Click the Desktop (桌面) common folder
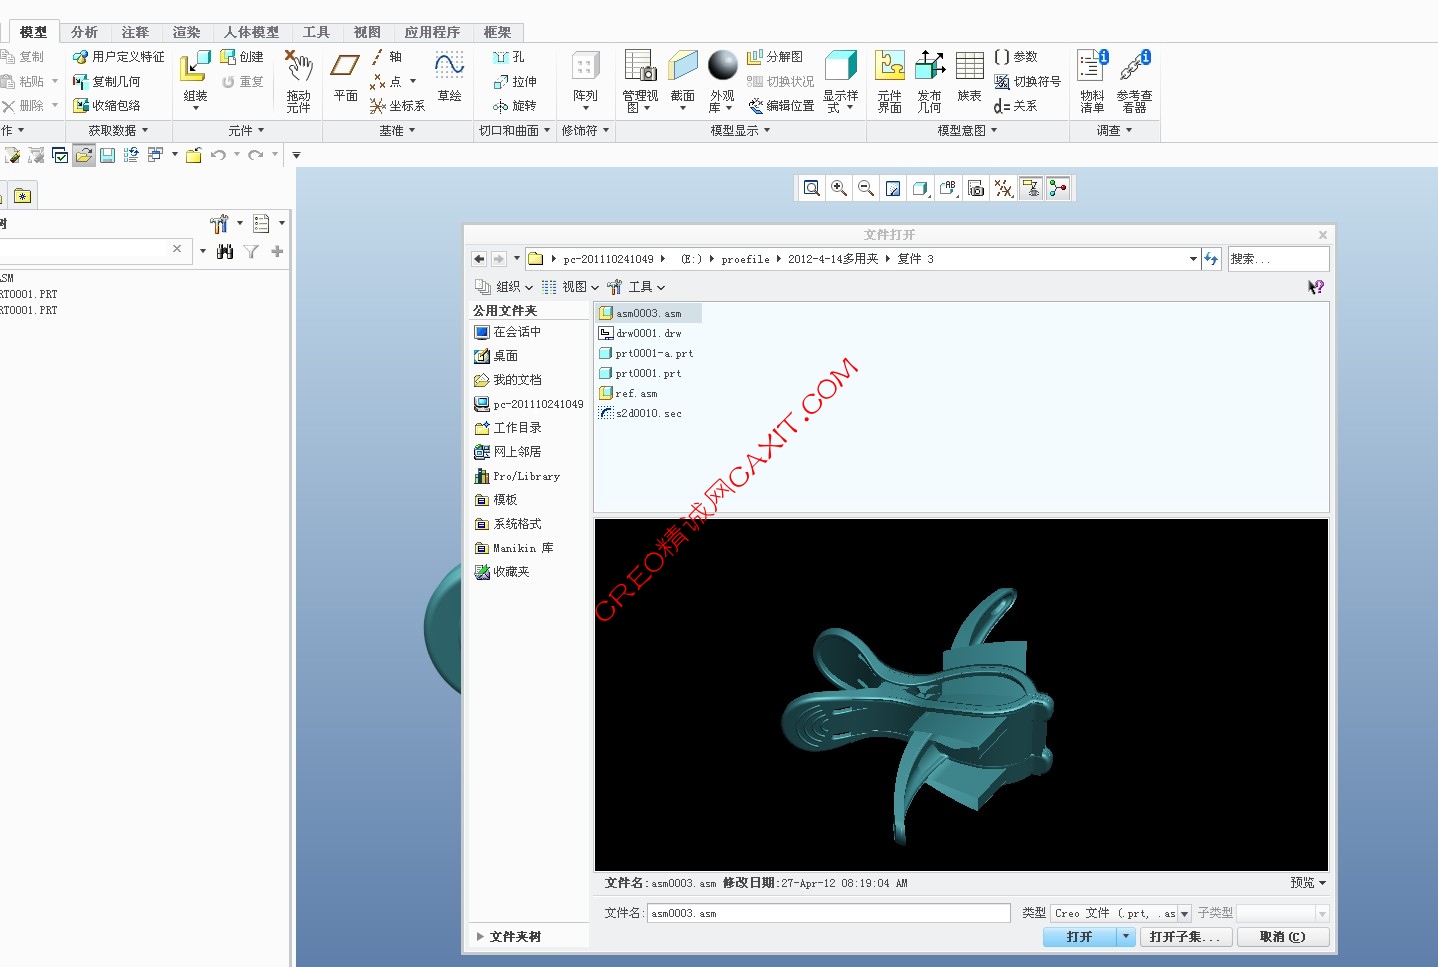Viewport: 1438px width, 967px height. (x=496, y=356)
